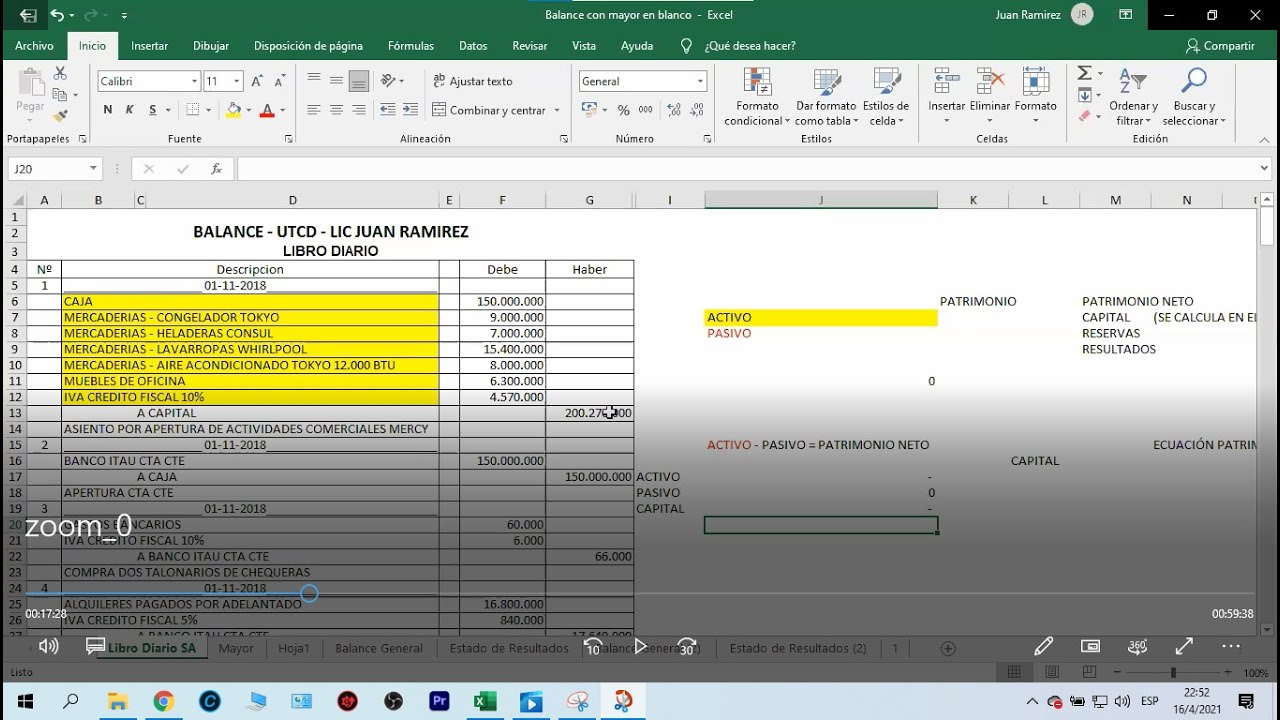Open the font size 11 dropdown
The width and height of the screenshot is (1280, 720).
237,81
